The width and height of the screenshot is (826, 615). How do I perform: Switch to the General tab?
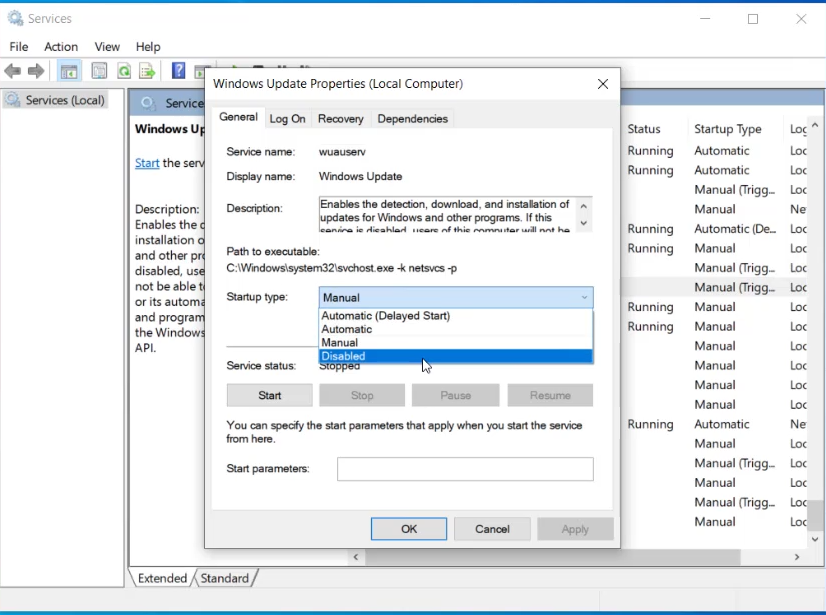[238, 117]
